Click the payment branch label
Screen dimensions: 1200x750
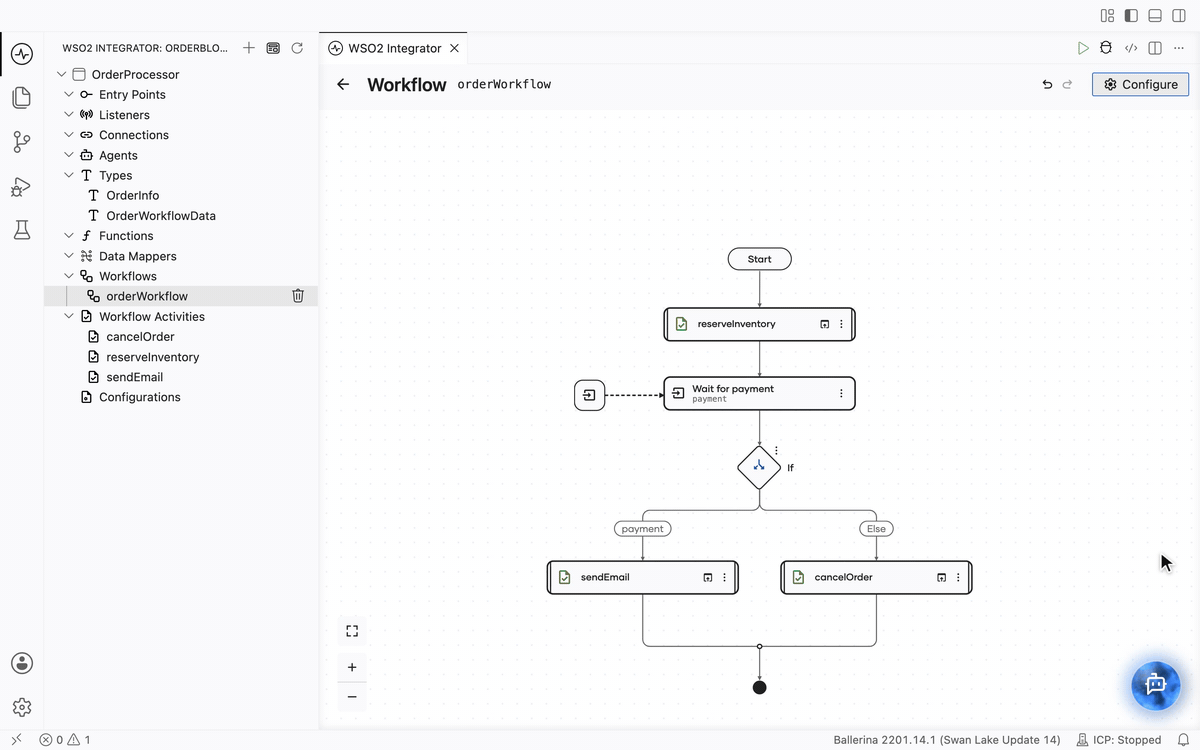click(x=642, y=528)
